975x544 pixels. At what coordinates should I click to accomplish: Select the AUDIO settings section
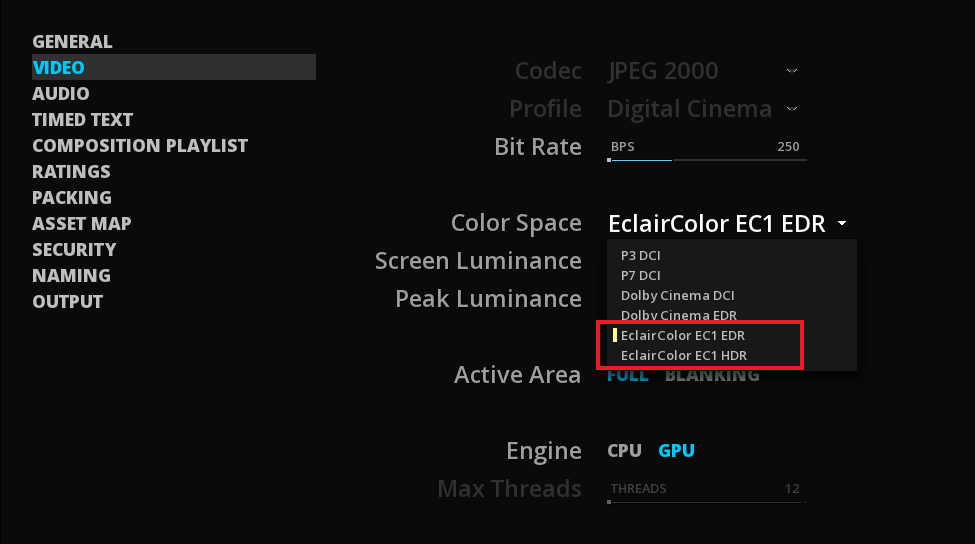(x=61, y=94)
